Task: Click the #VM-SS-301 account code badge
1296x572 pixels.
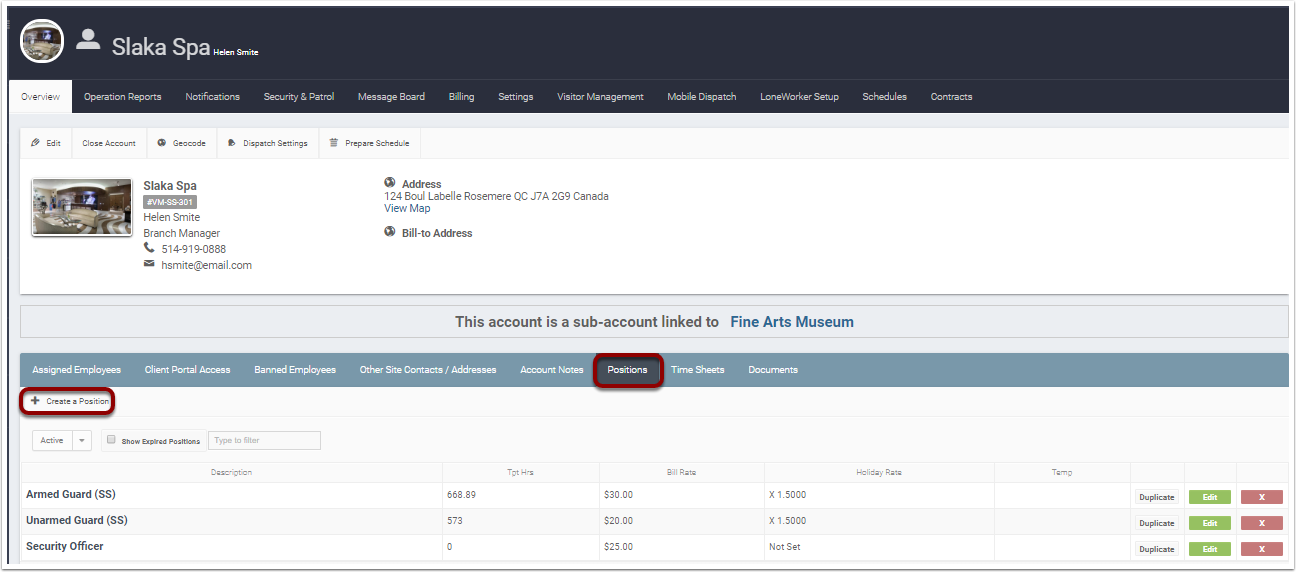Action: [170, 202]
